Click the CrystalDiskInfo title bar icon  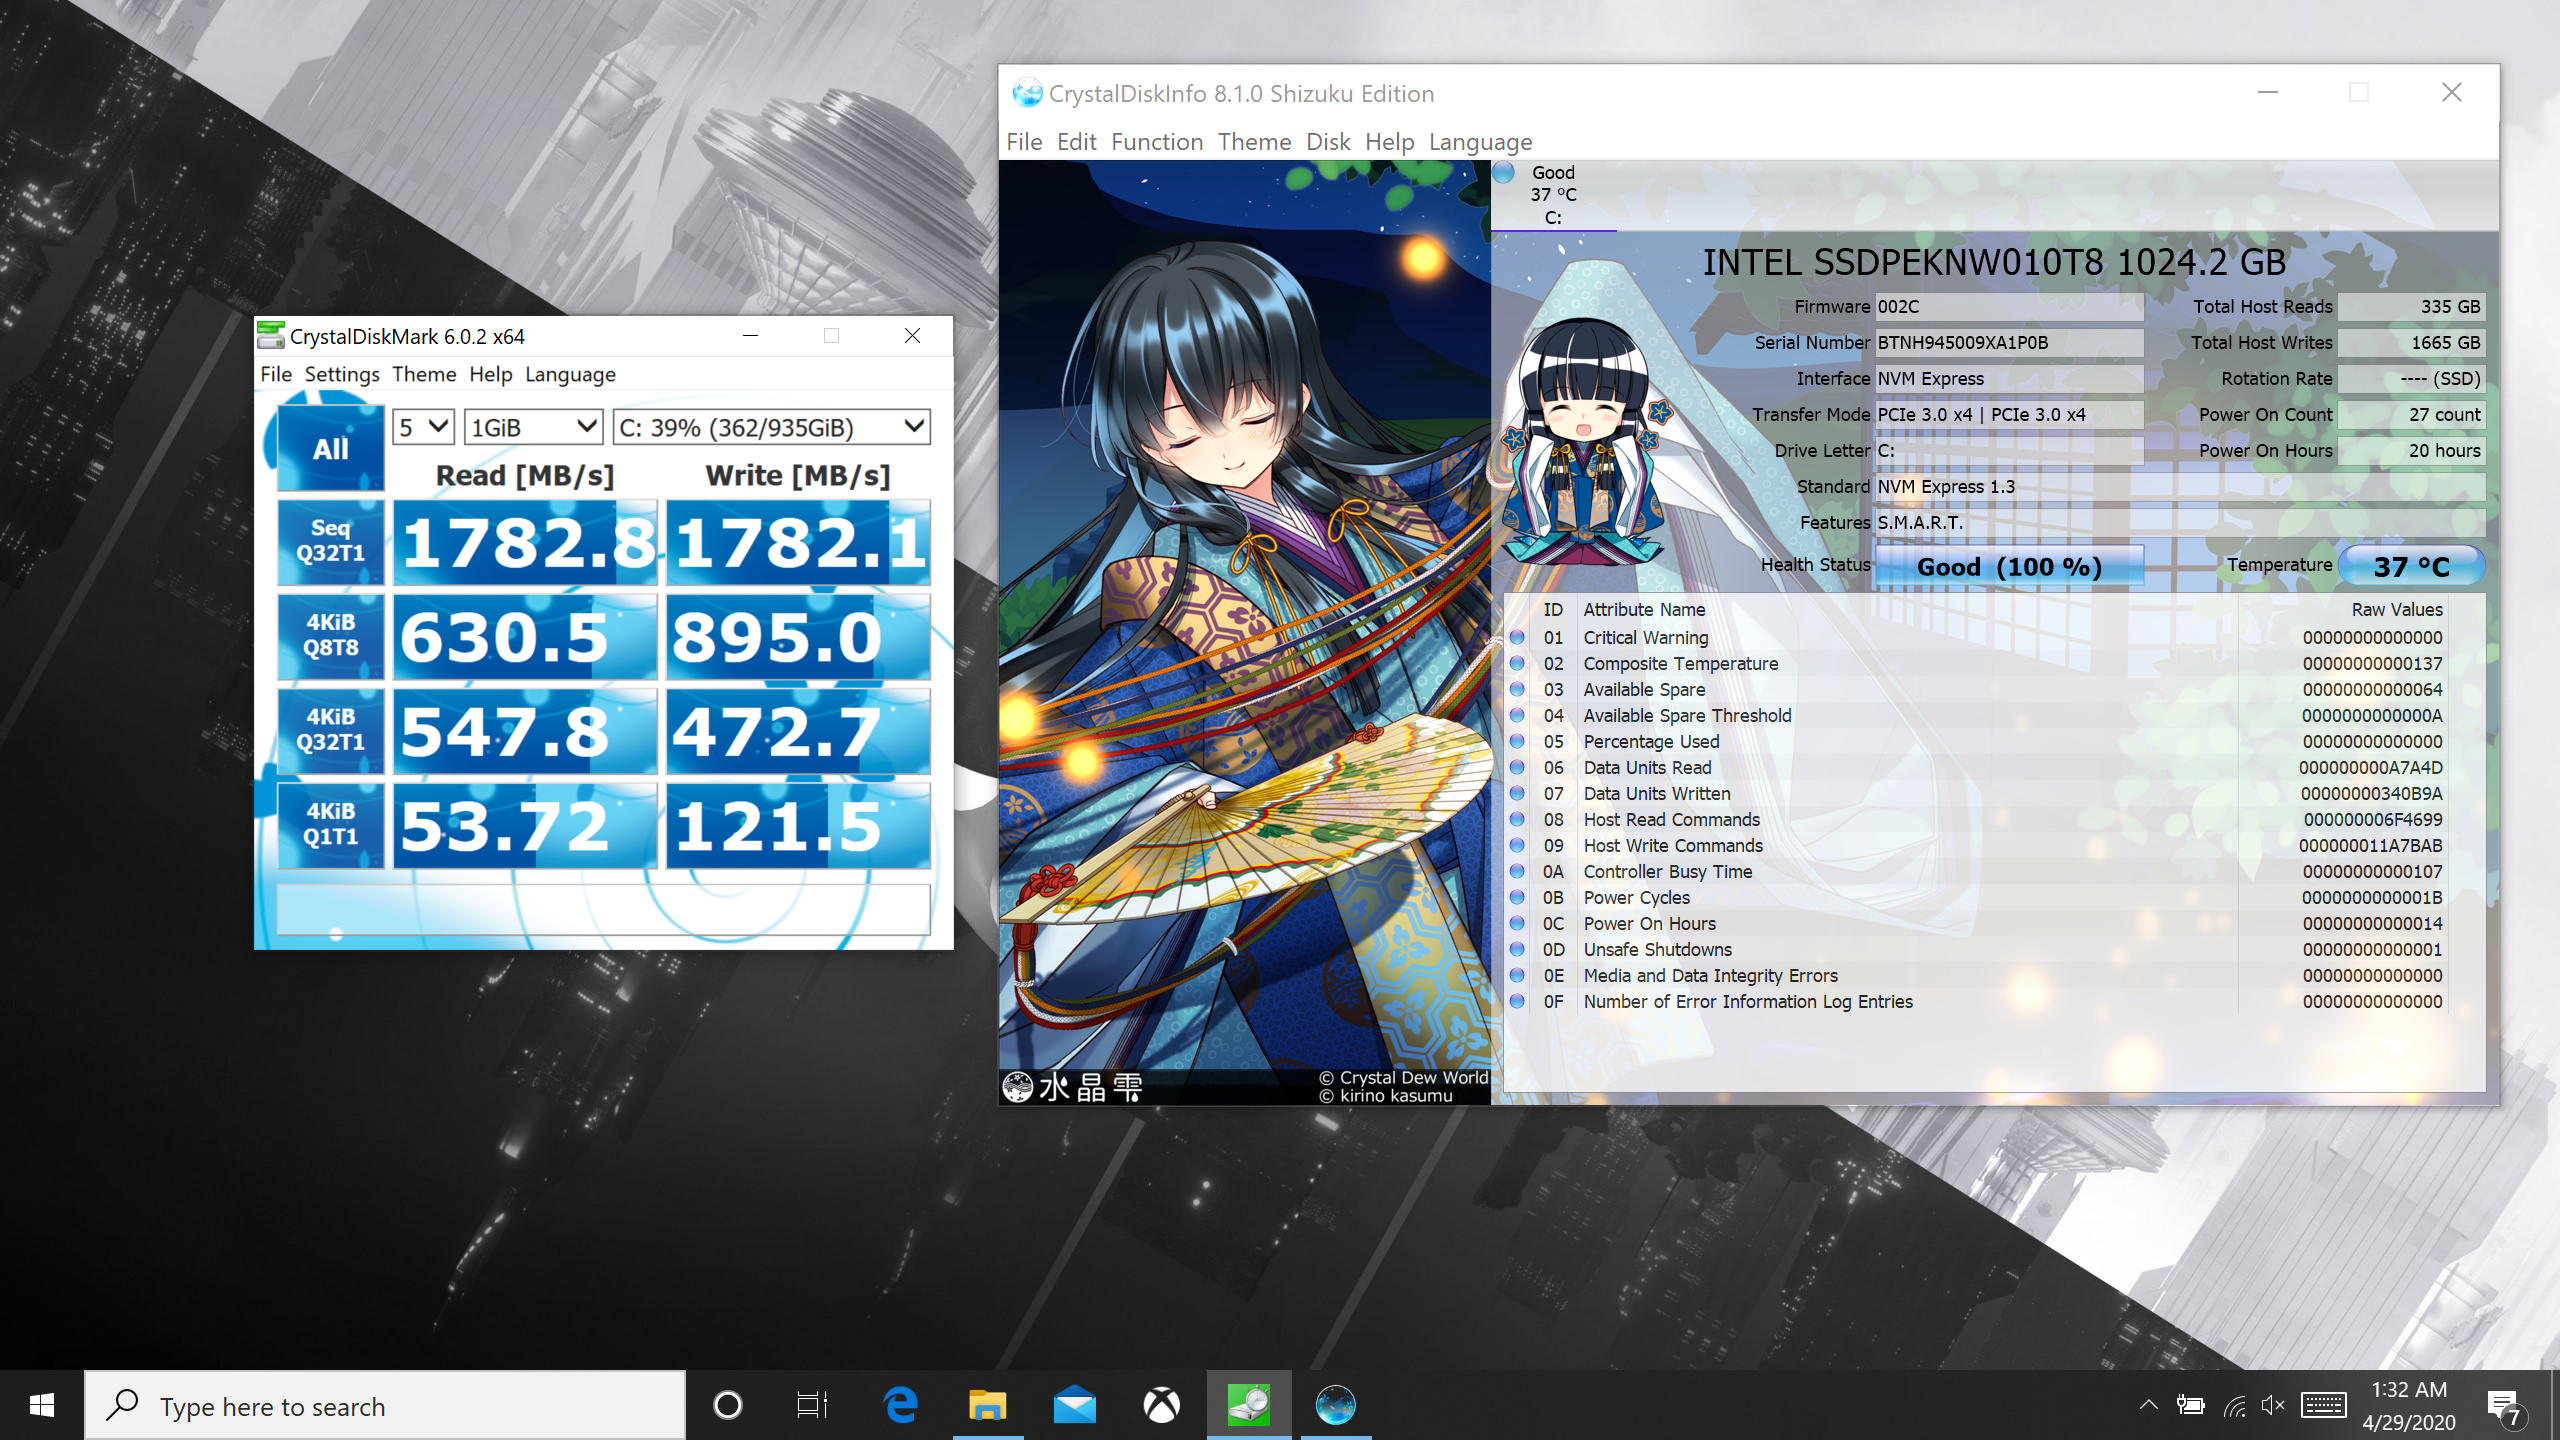1027,93
